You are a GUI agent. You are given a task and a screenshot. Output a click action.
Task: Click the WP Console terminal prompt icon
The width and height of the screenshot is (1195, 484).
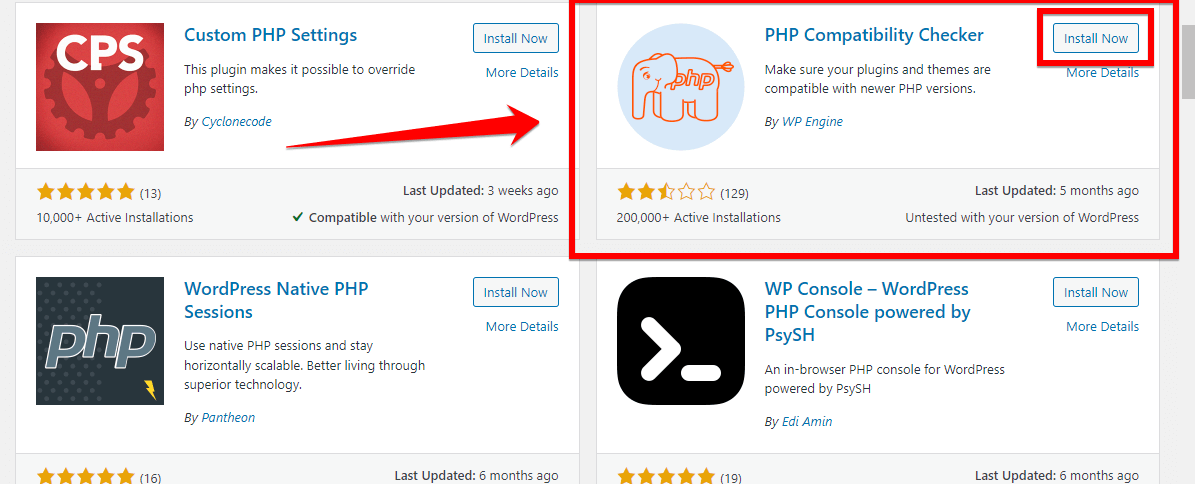pos(681,341)
